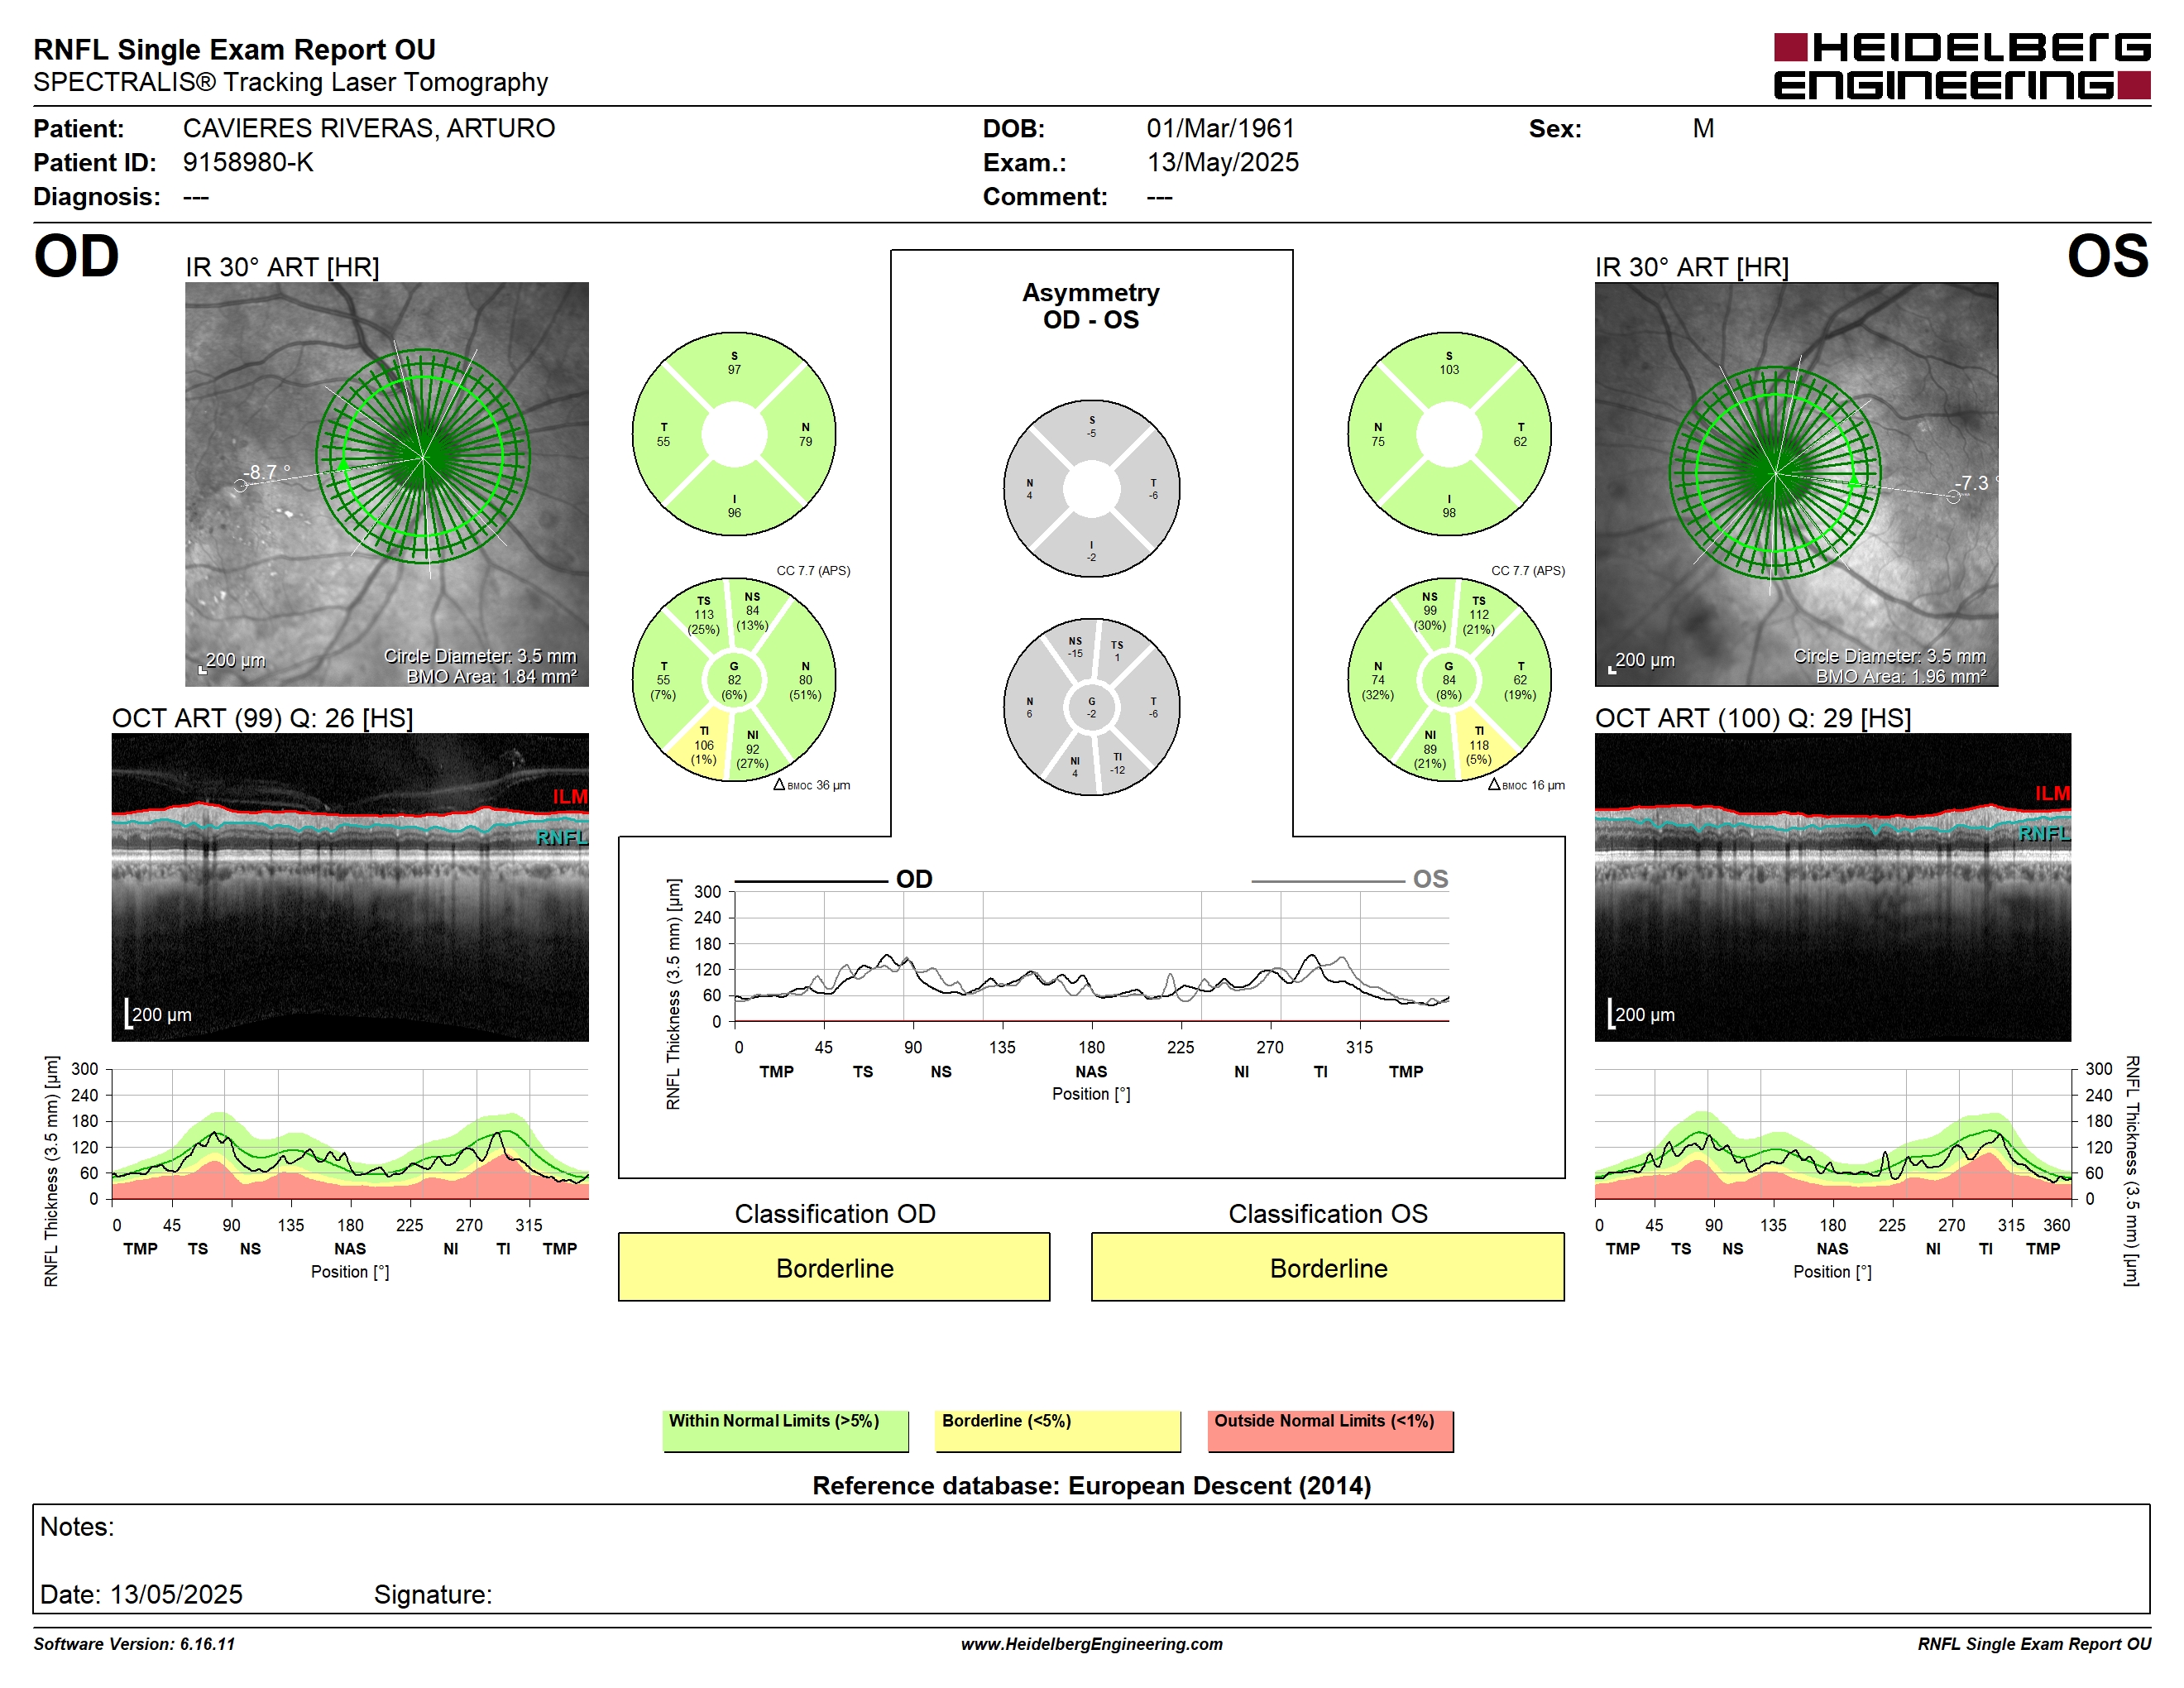This screenshot has height=1688, width=2184.
Task: Select patient ID 9158980-K
Action: tap(248, 162)
